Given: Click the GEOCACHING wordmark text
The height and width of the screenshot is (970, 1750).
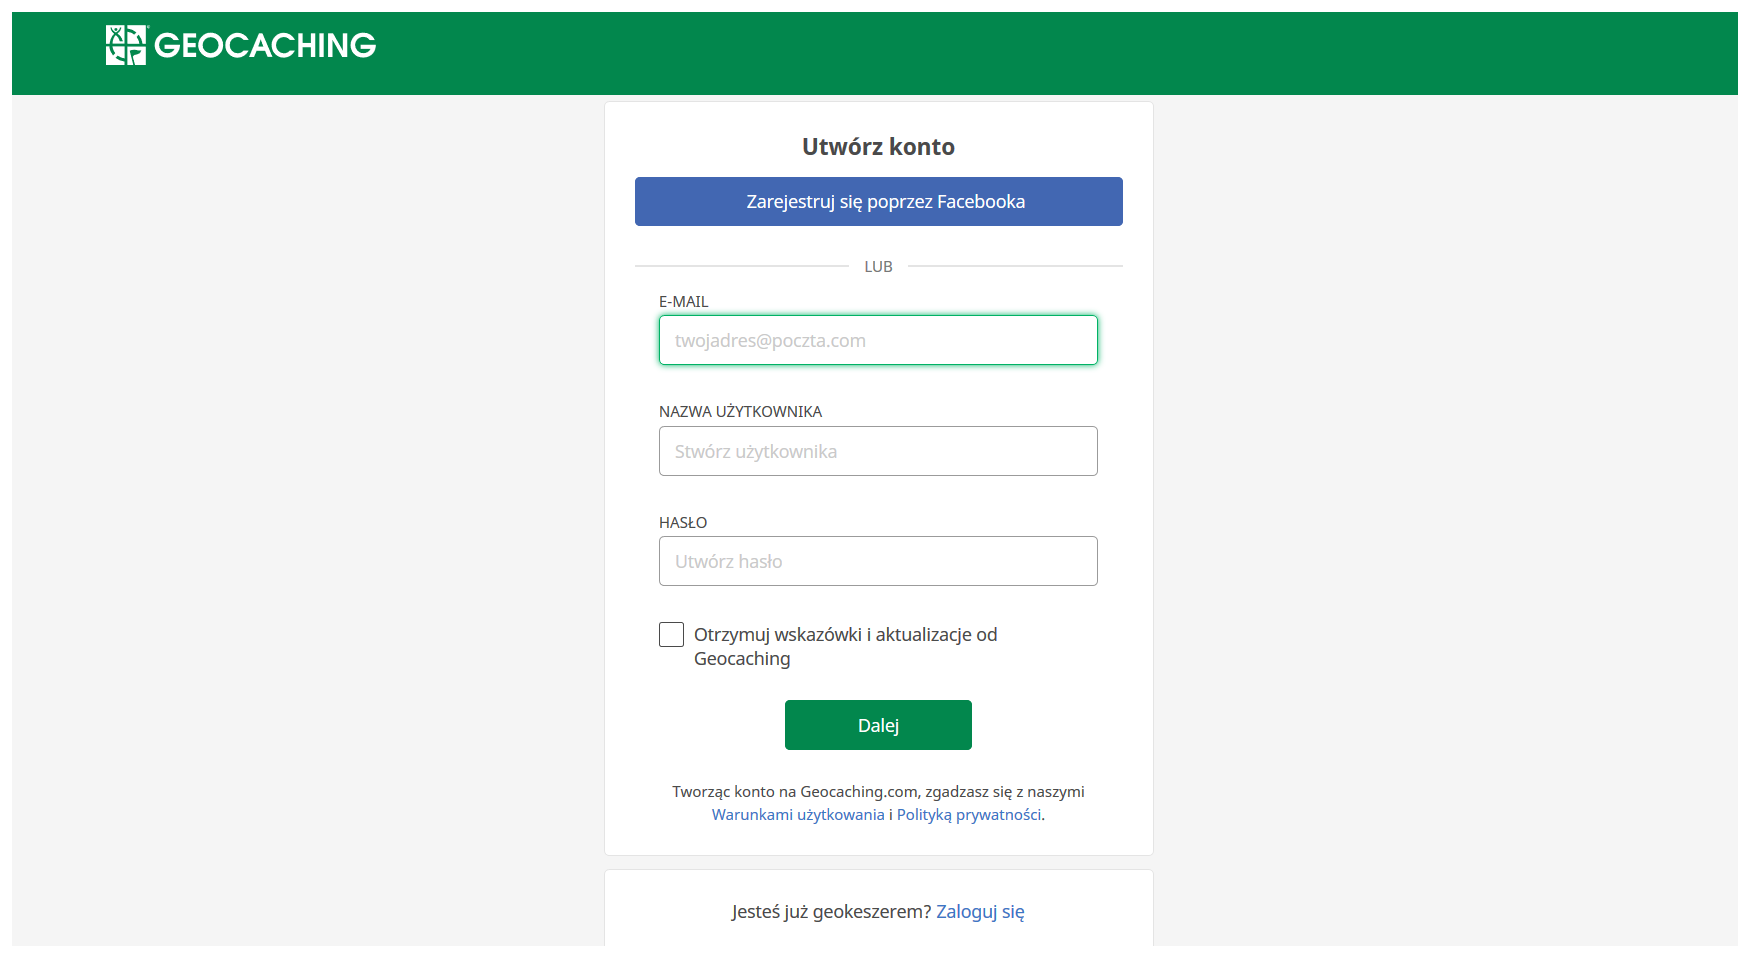Looking at the screenshot, I should click(x=265, y=46).
